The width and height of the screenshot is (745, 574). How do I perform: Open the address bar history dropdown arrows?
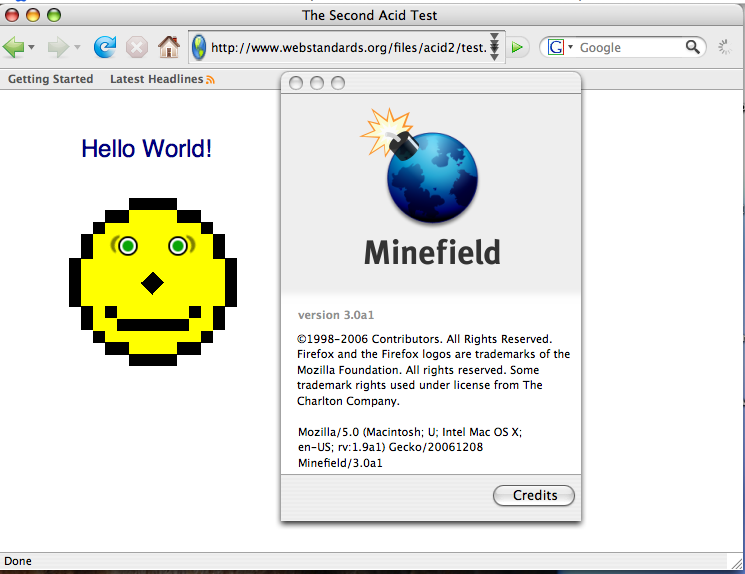pyautogui.click(x=494, y=47)
